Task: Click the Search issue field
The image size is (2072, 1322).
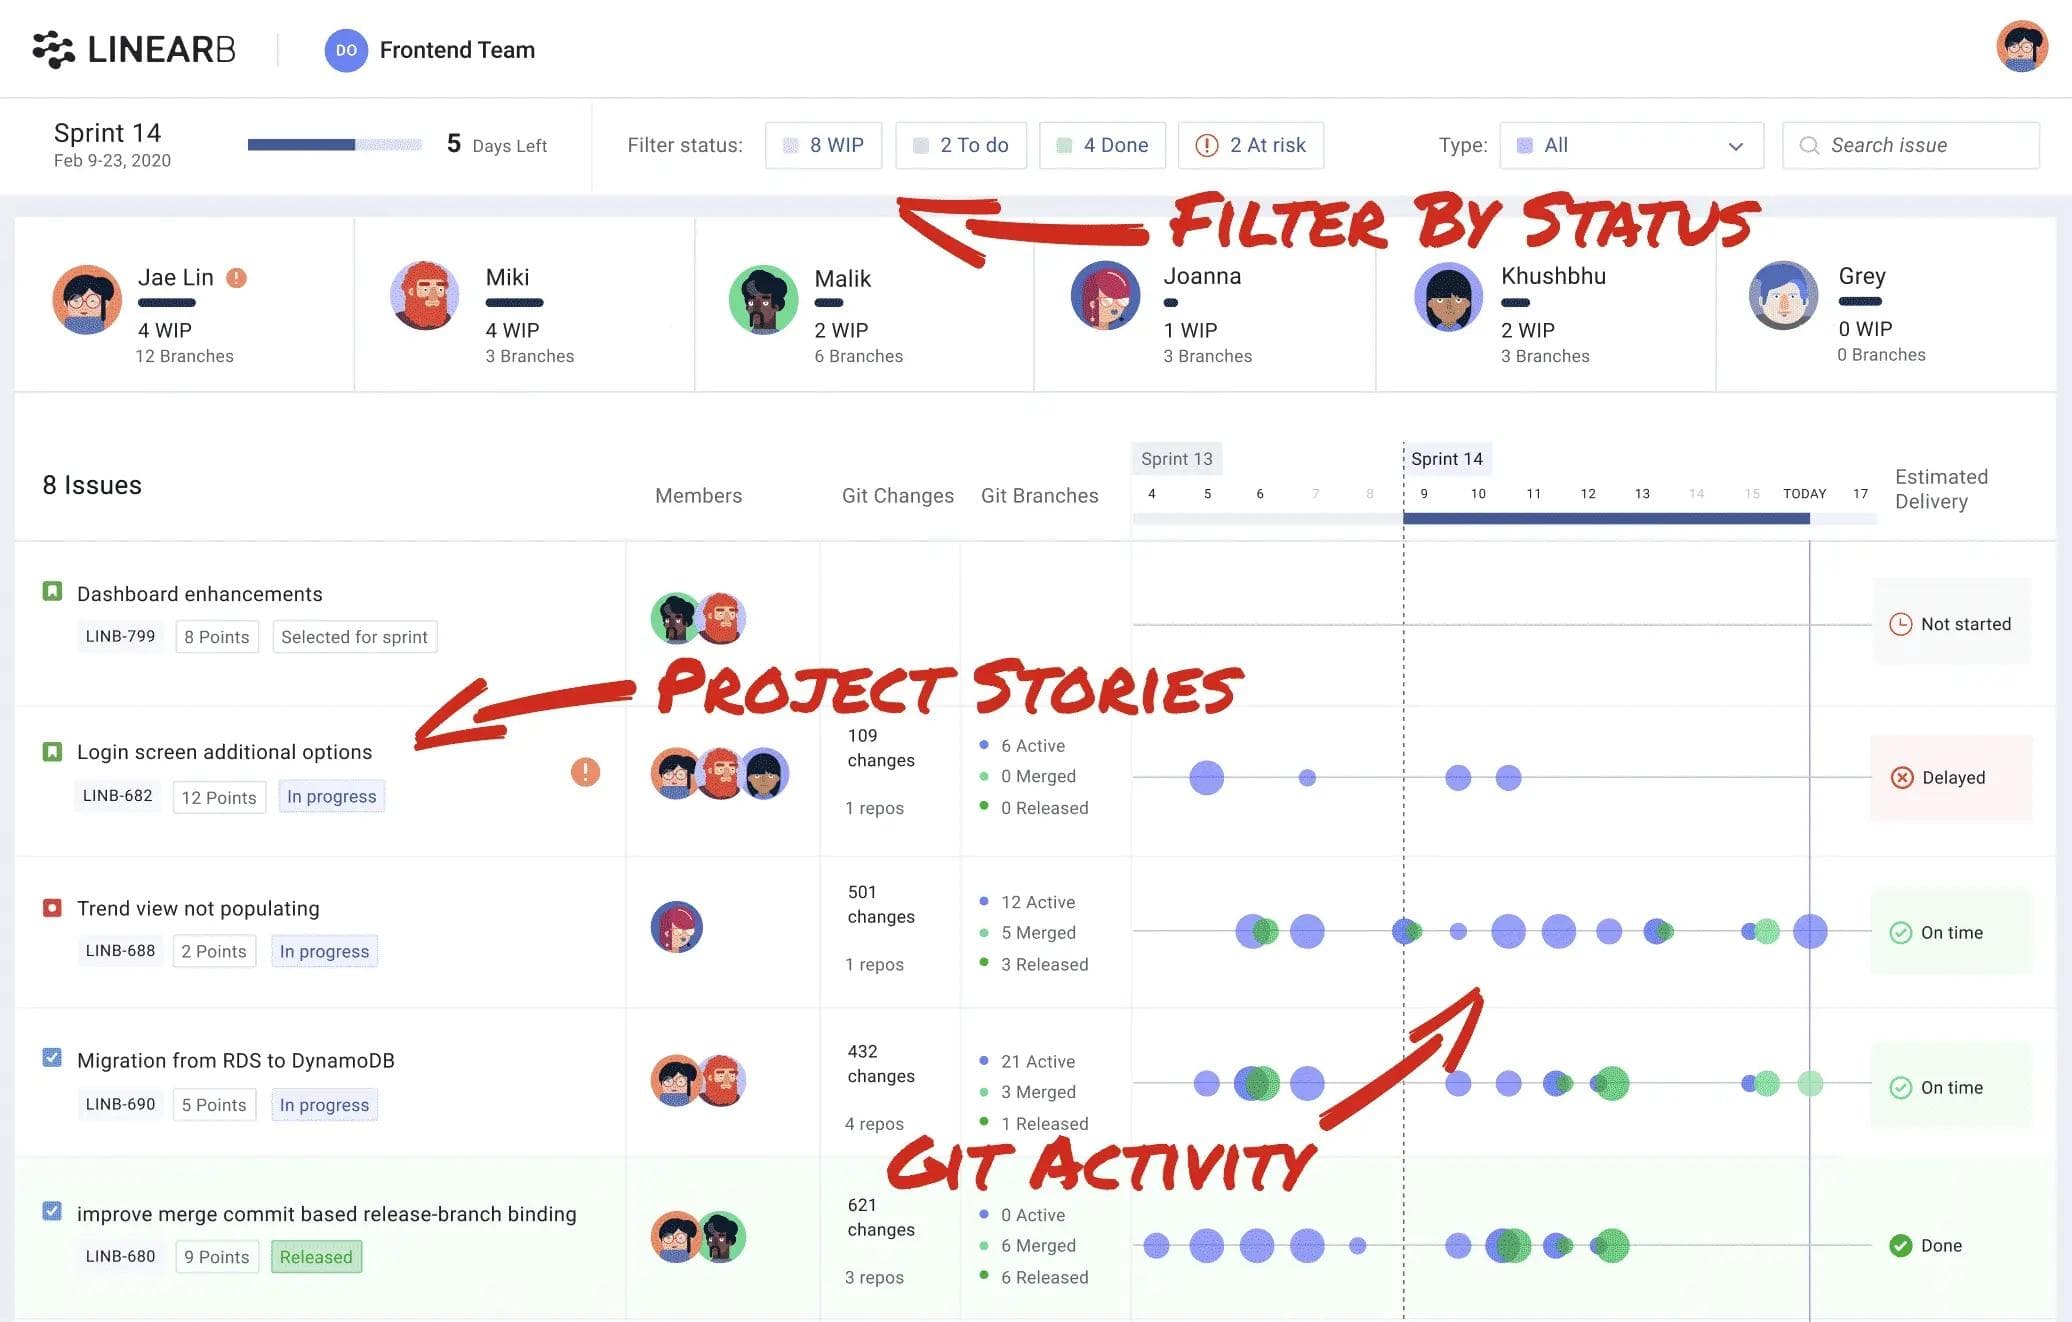Action: 1910,145
